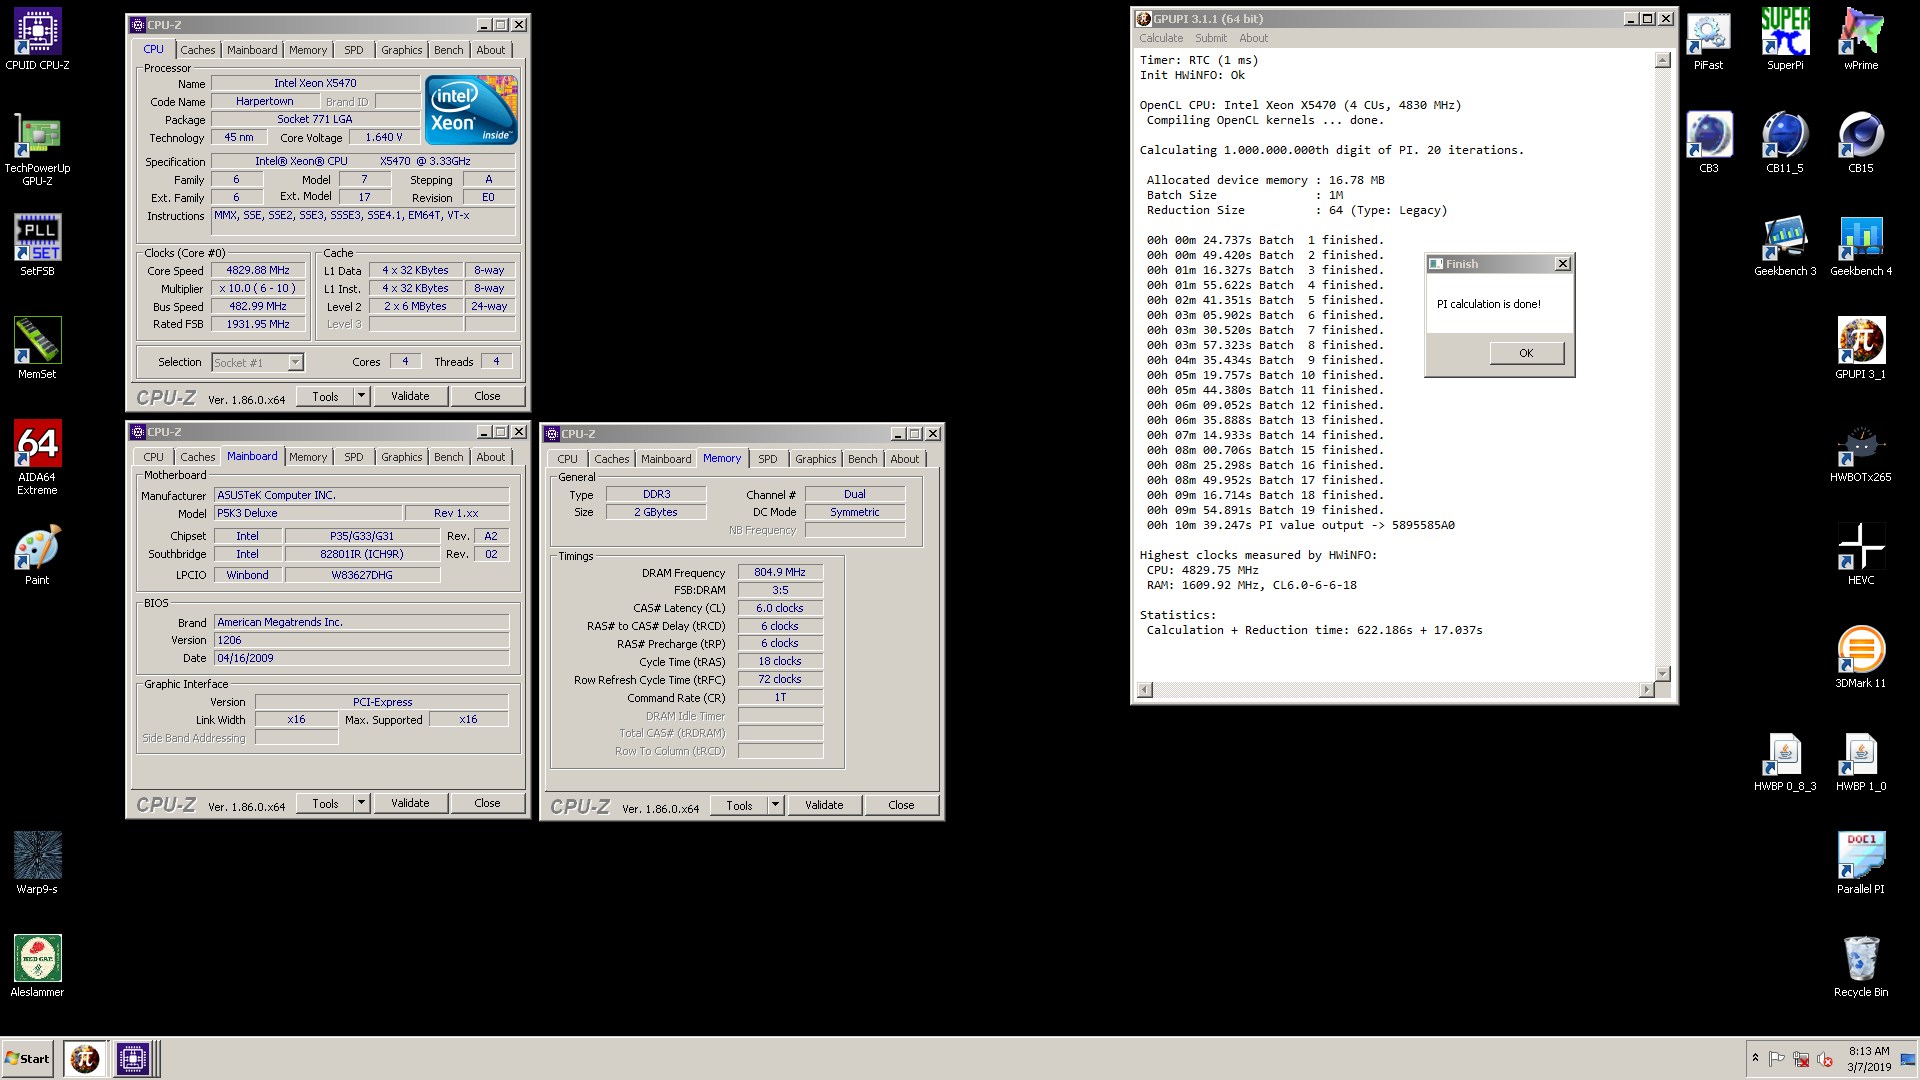Switch to Memory tab in top CPU-Z window
Image resolution: width=1920 pixels, height=1080 pixels.
(308, 50)
